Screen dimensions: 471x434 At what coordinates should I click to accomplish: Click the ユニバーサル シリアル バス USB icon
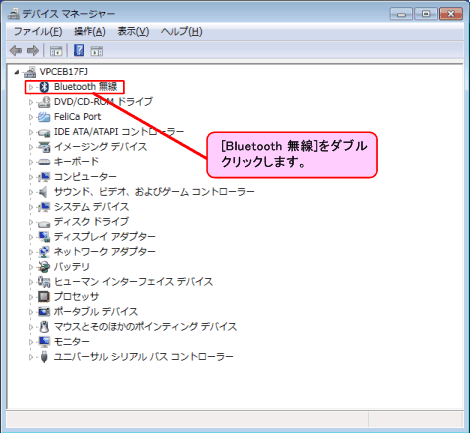pos(44,357)
